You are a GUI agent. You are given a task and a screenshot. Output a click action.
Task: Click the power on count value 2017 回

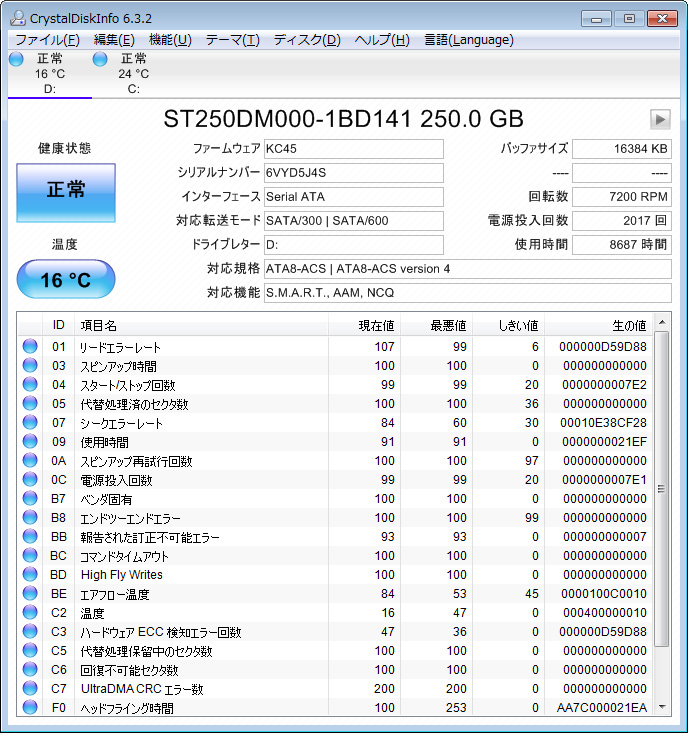pyautogui.click(x=622, y=221)
